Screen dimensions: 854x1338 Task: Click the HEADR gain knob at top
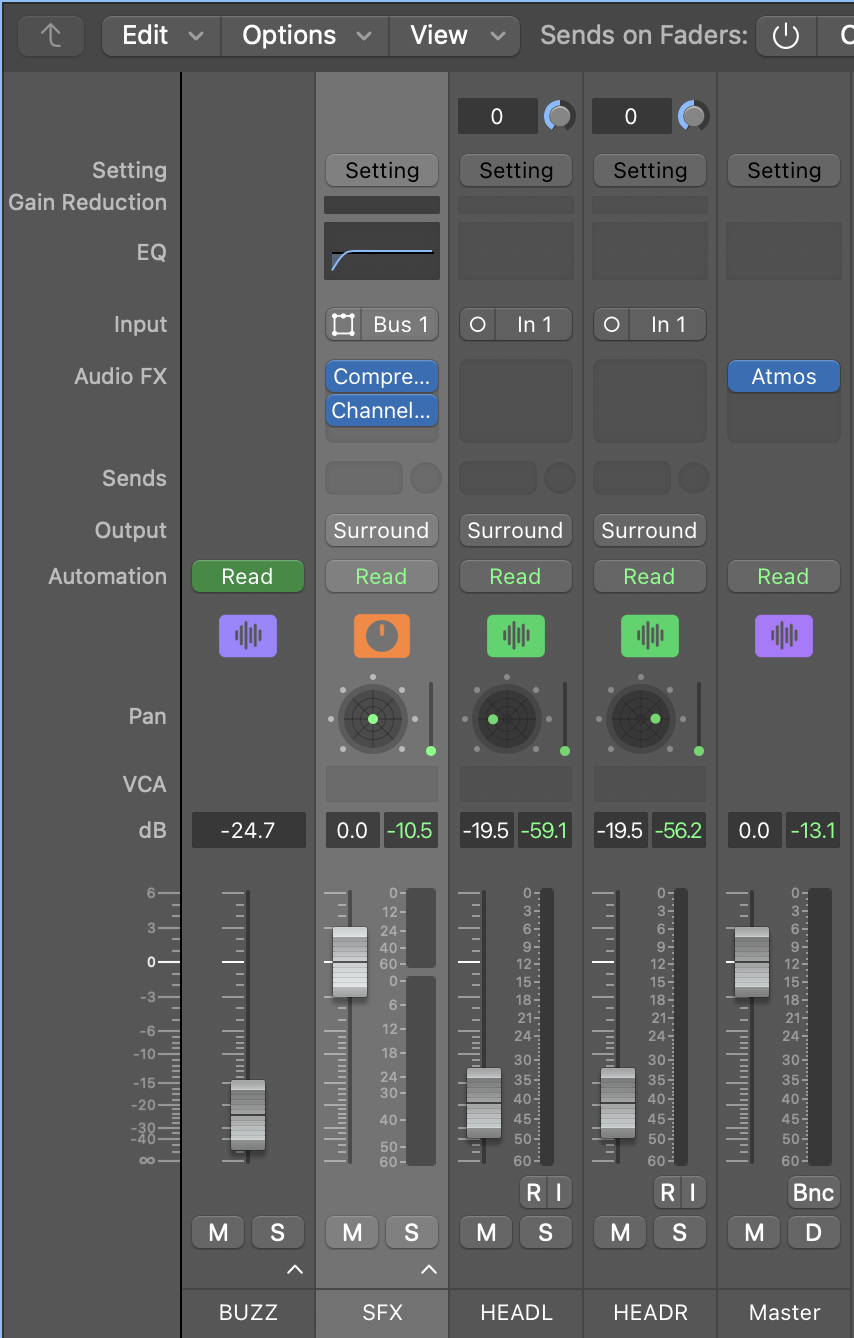693,117
